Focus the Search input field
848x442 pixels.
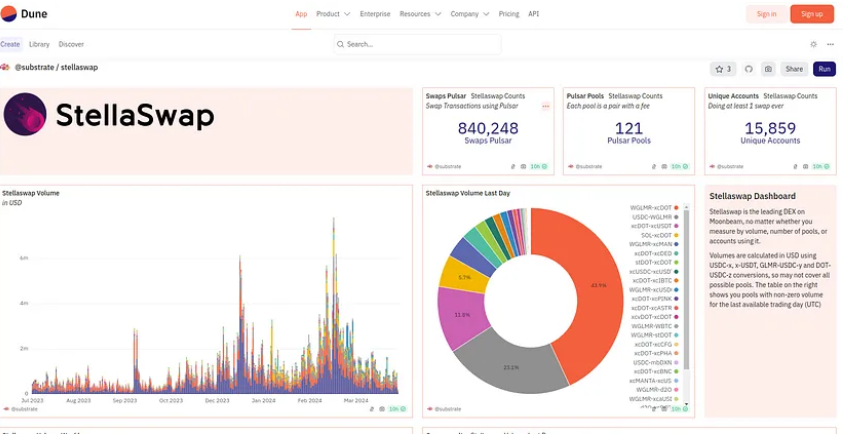[418, 44]
